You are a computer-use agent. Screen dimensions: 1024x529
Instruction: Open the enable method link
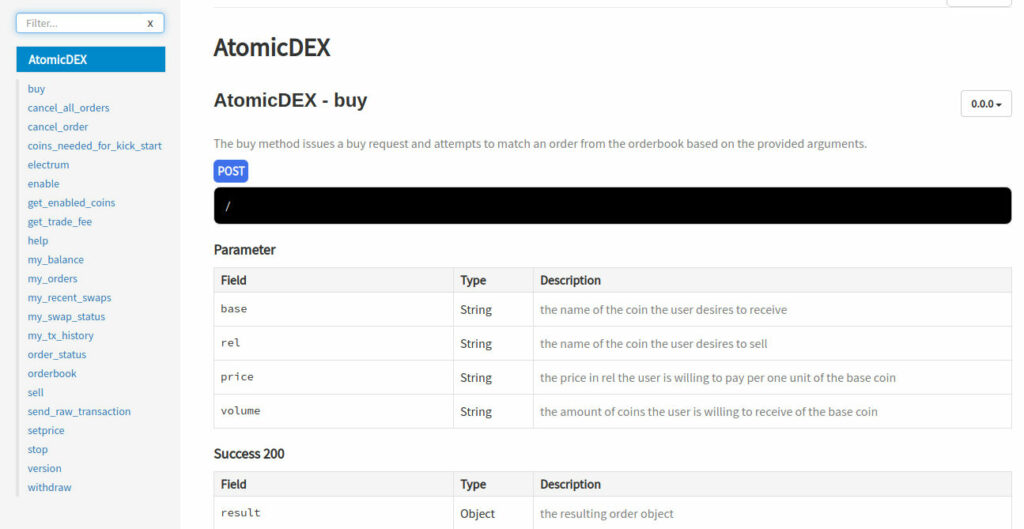pos(44,184)
